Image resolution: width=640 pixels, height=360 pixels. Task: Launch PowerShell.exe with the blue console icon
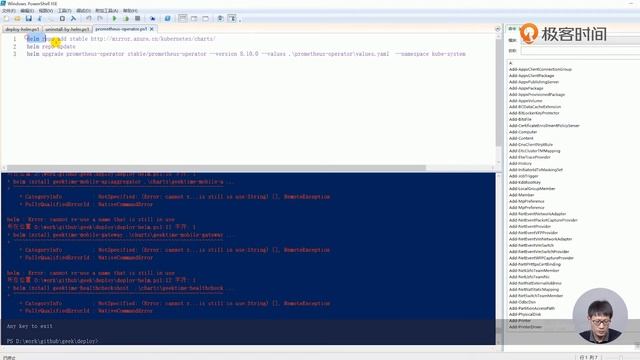point(168,18)
